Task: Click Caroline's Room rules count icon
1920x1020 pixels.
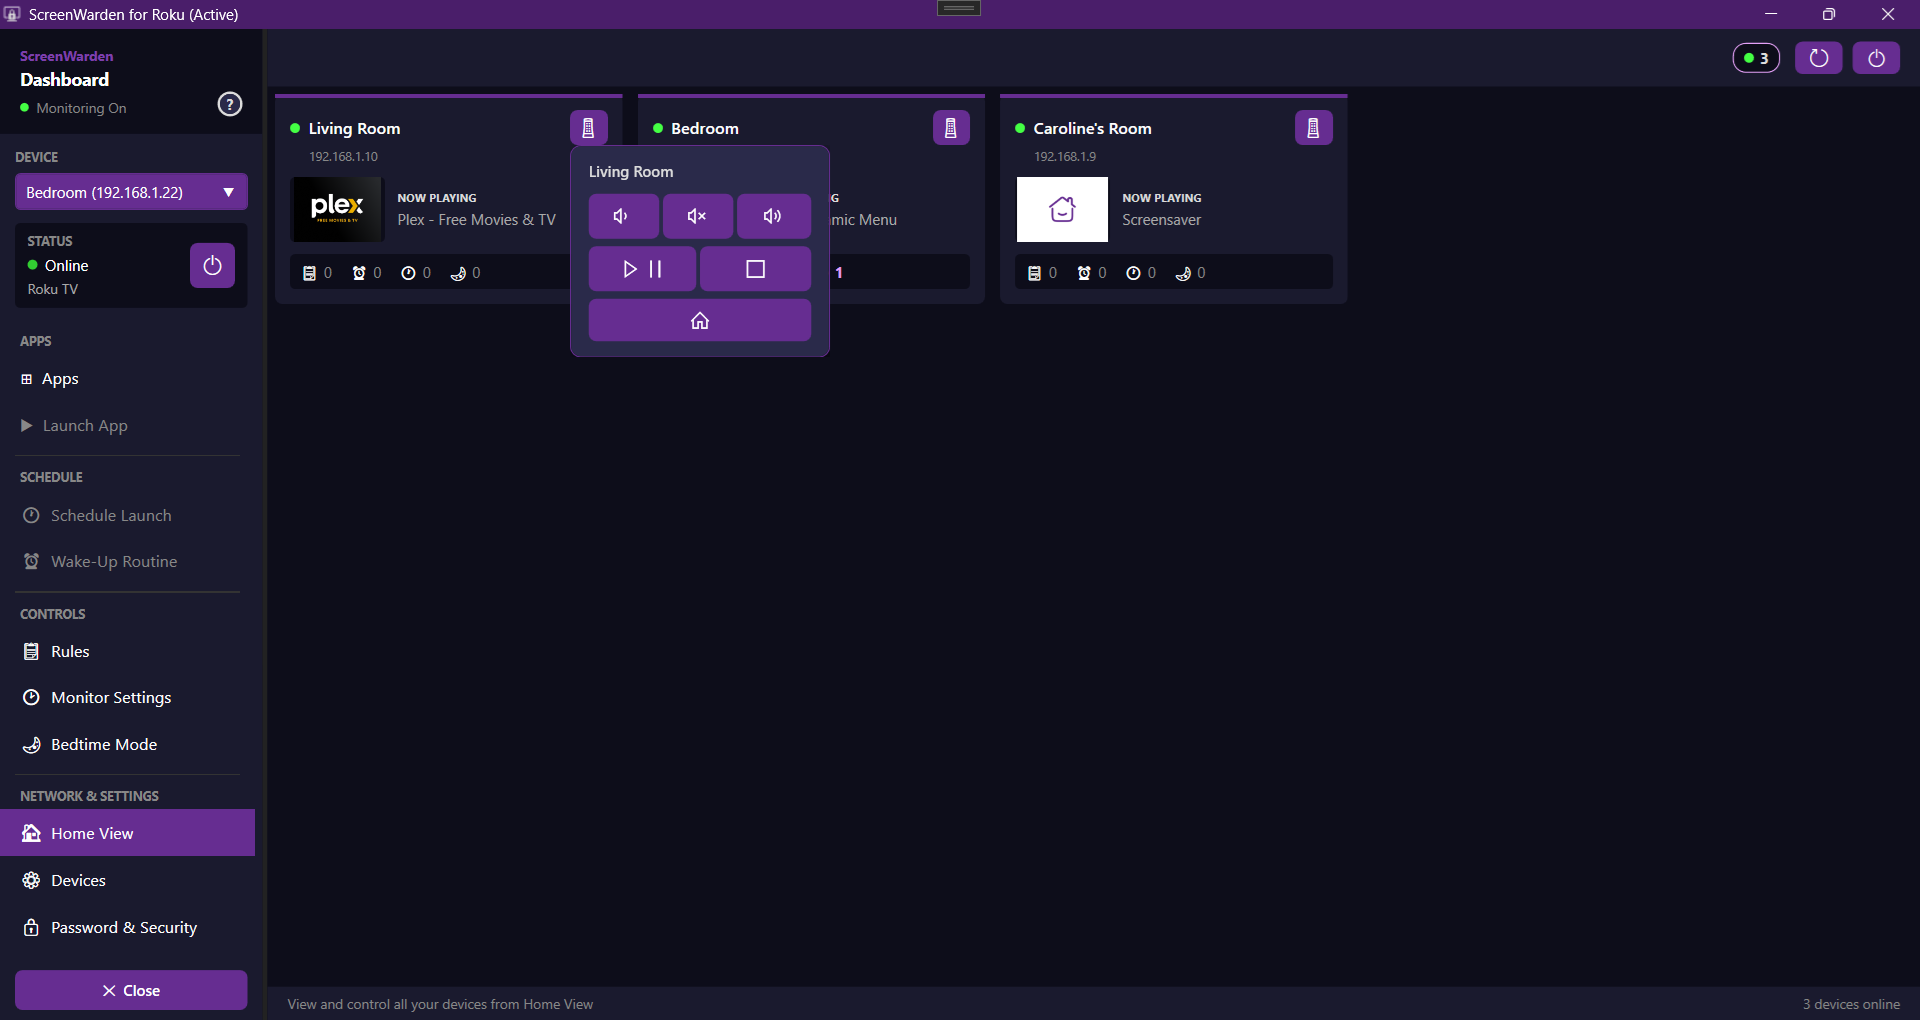Action: pos(1035,273)
